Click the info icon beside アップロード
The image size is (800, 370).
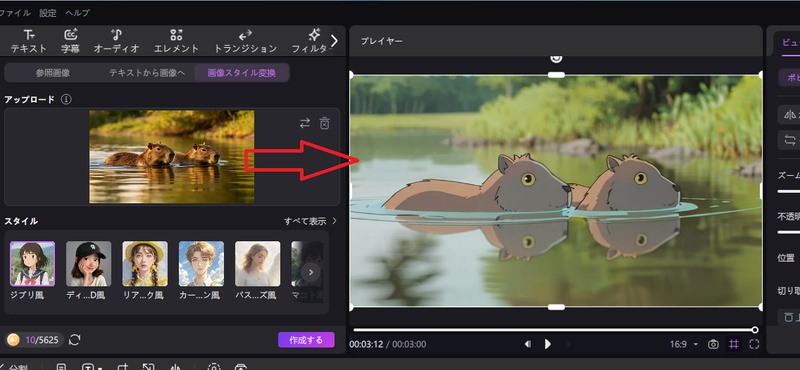pyautogui.click(x=66, y=100)
